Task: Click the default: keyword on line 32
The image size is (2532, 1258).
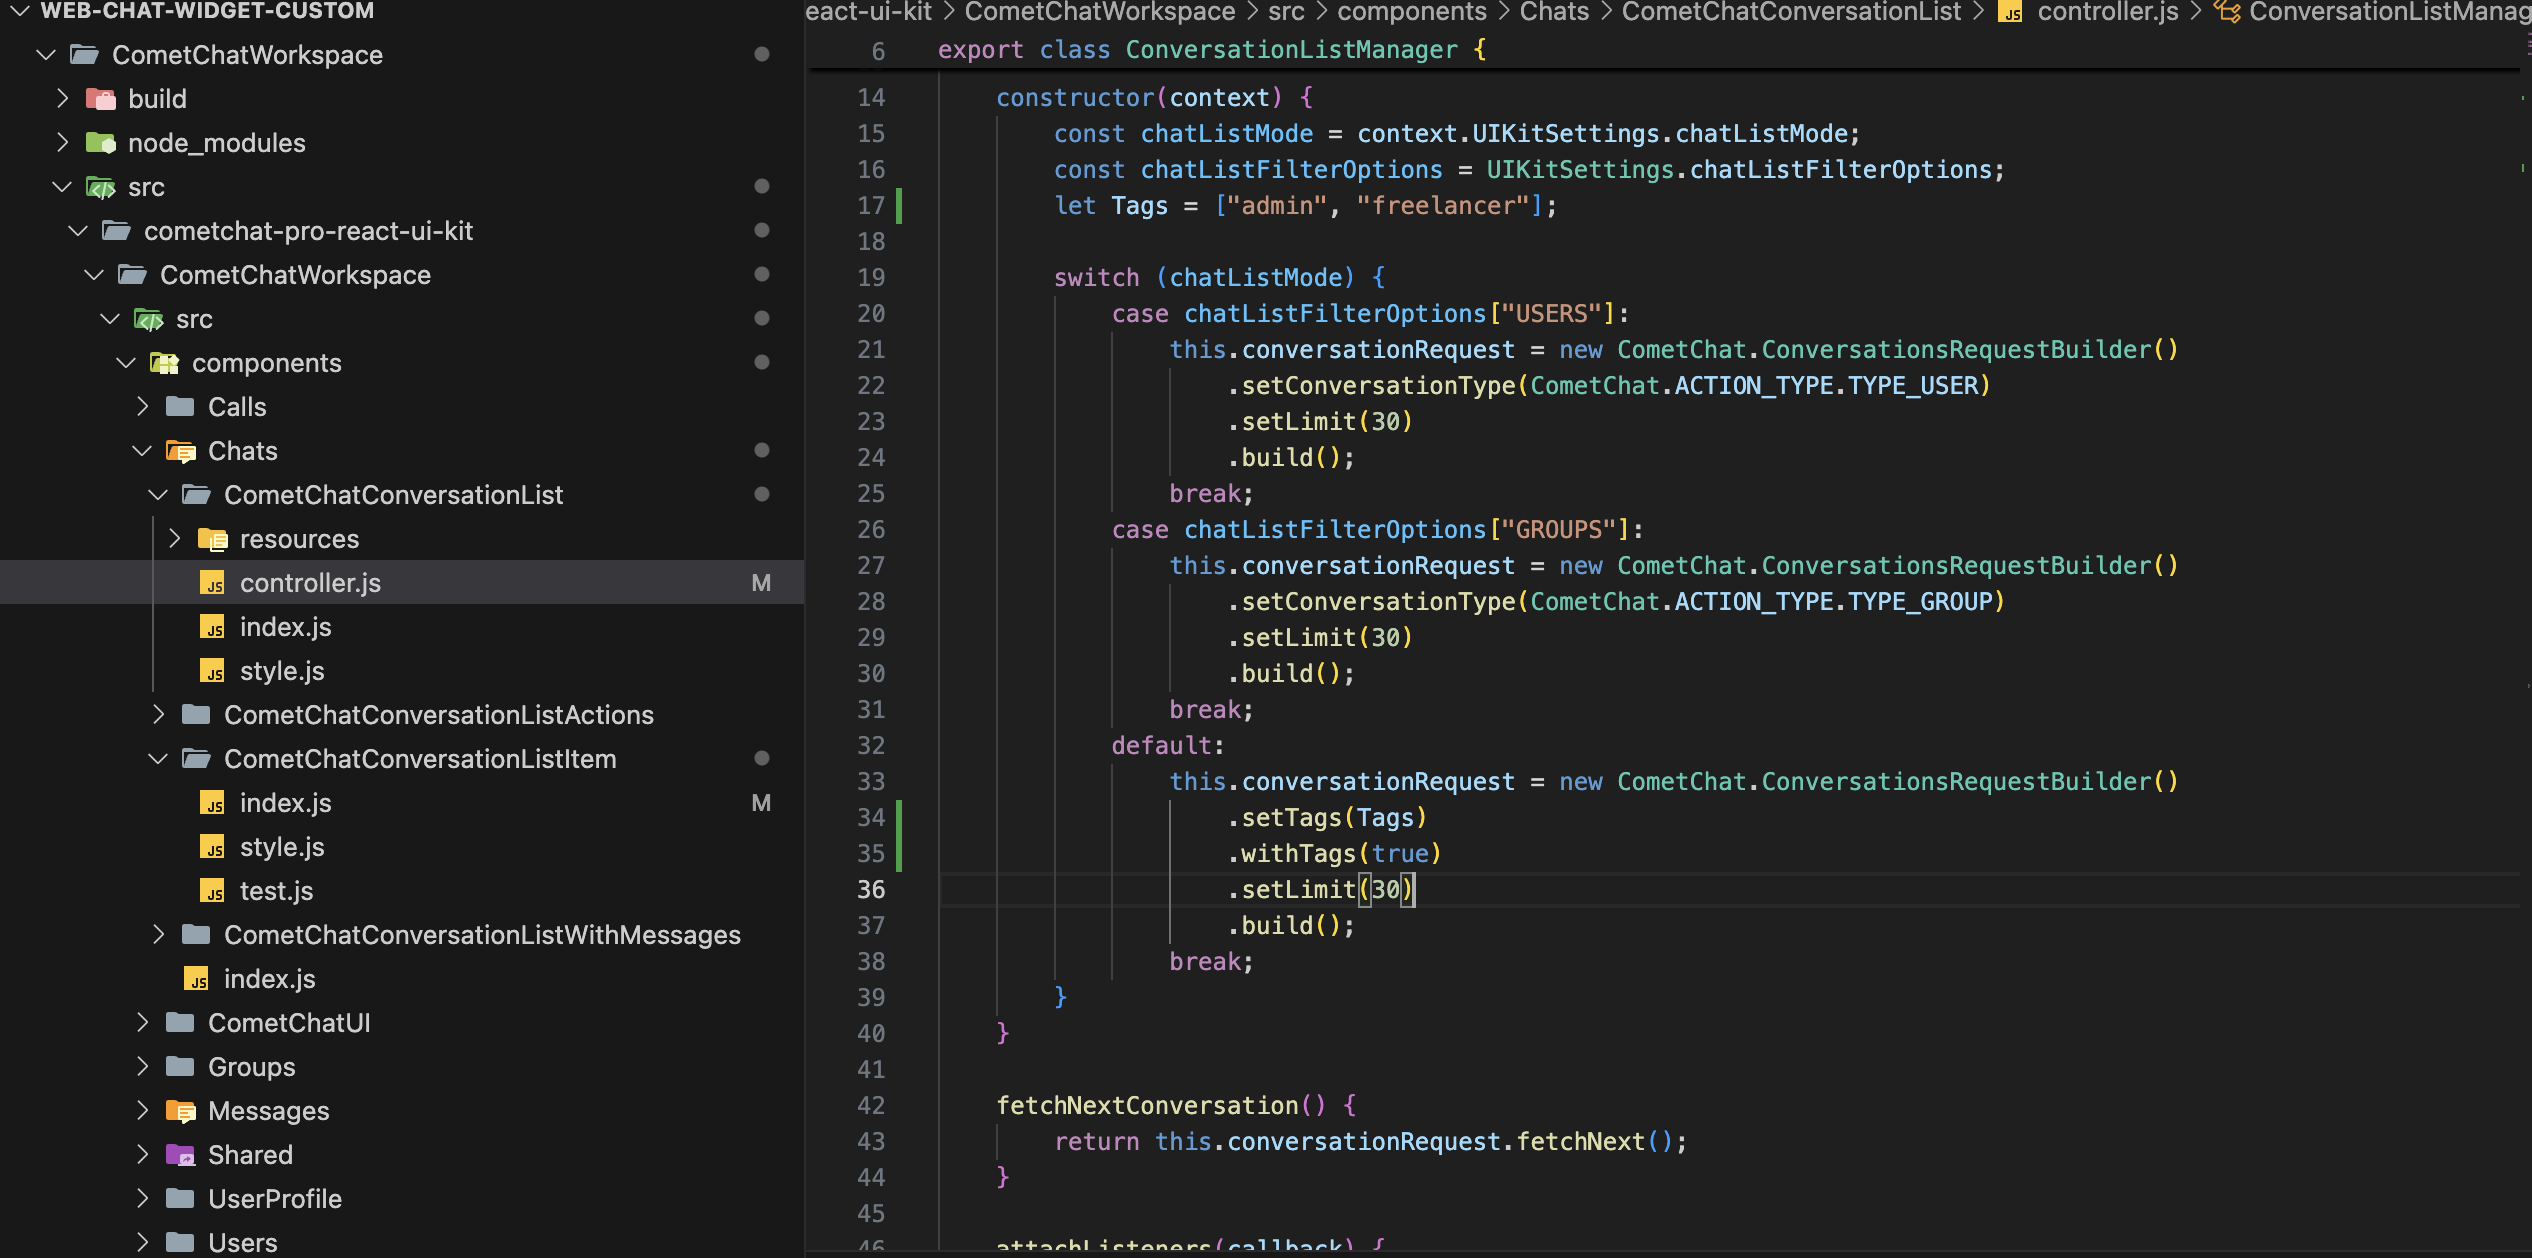Action: (1168, 746)
